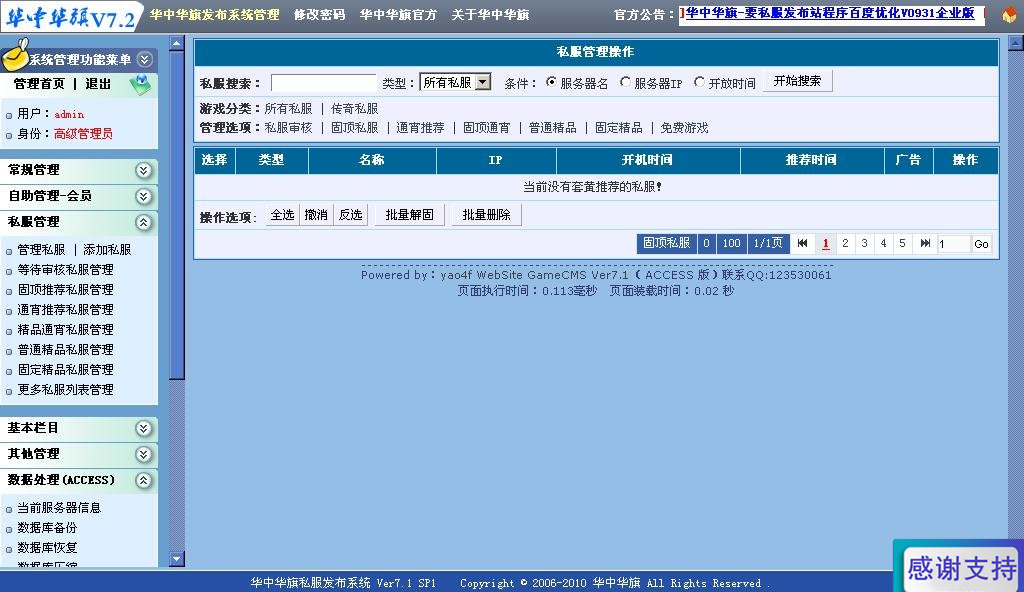Click the 华中华旗 V7.2 logo
The width and height of the screenshot is (1024, 592).
tap(71, 16)
